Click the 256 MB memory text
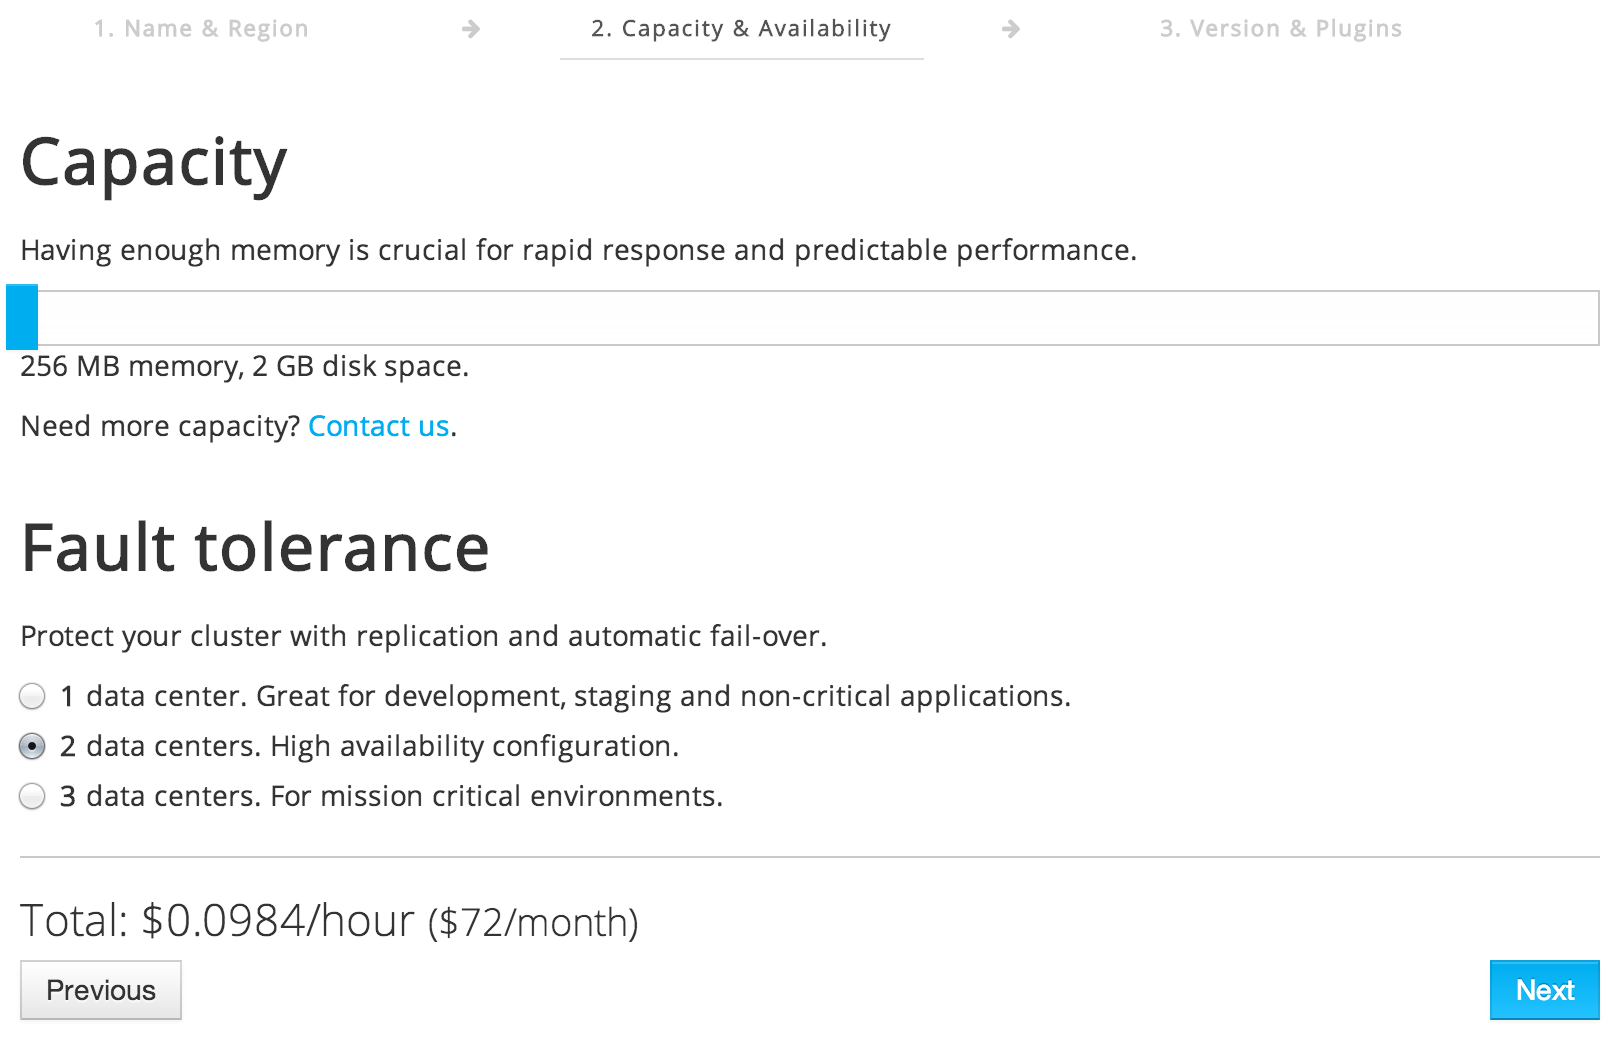Viewport: 1620px width, 1038px height. (243, 366)
